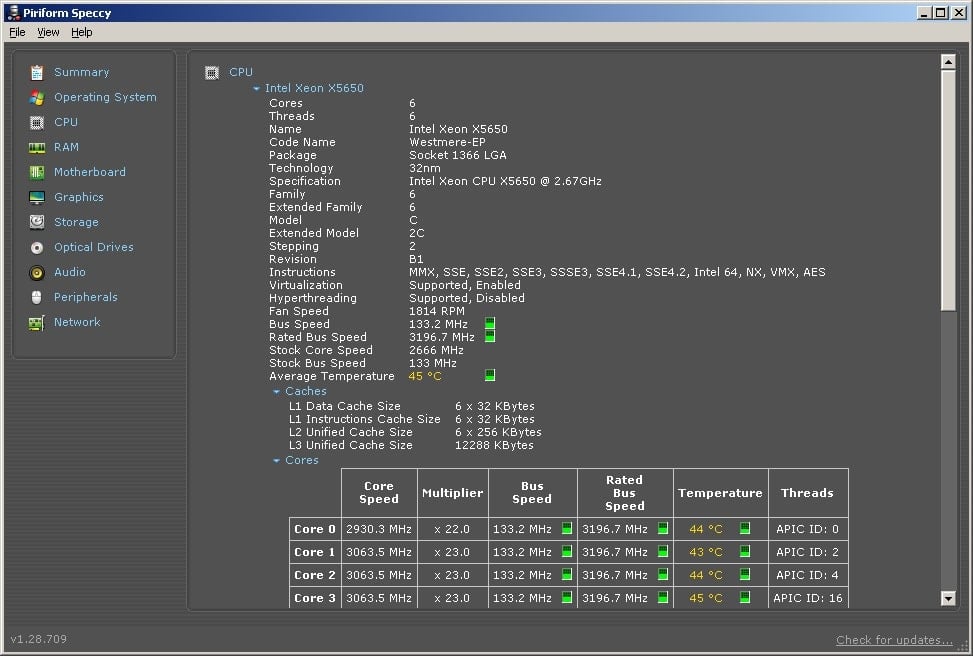The width and height of the screenshot is (973, 656).
Task: Click green graph icon beside Rated Bus Speed 3196.7 MHz
Action: [x=490, y=336]
